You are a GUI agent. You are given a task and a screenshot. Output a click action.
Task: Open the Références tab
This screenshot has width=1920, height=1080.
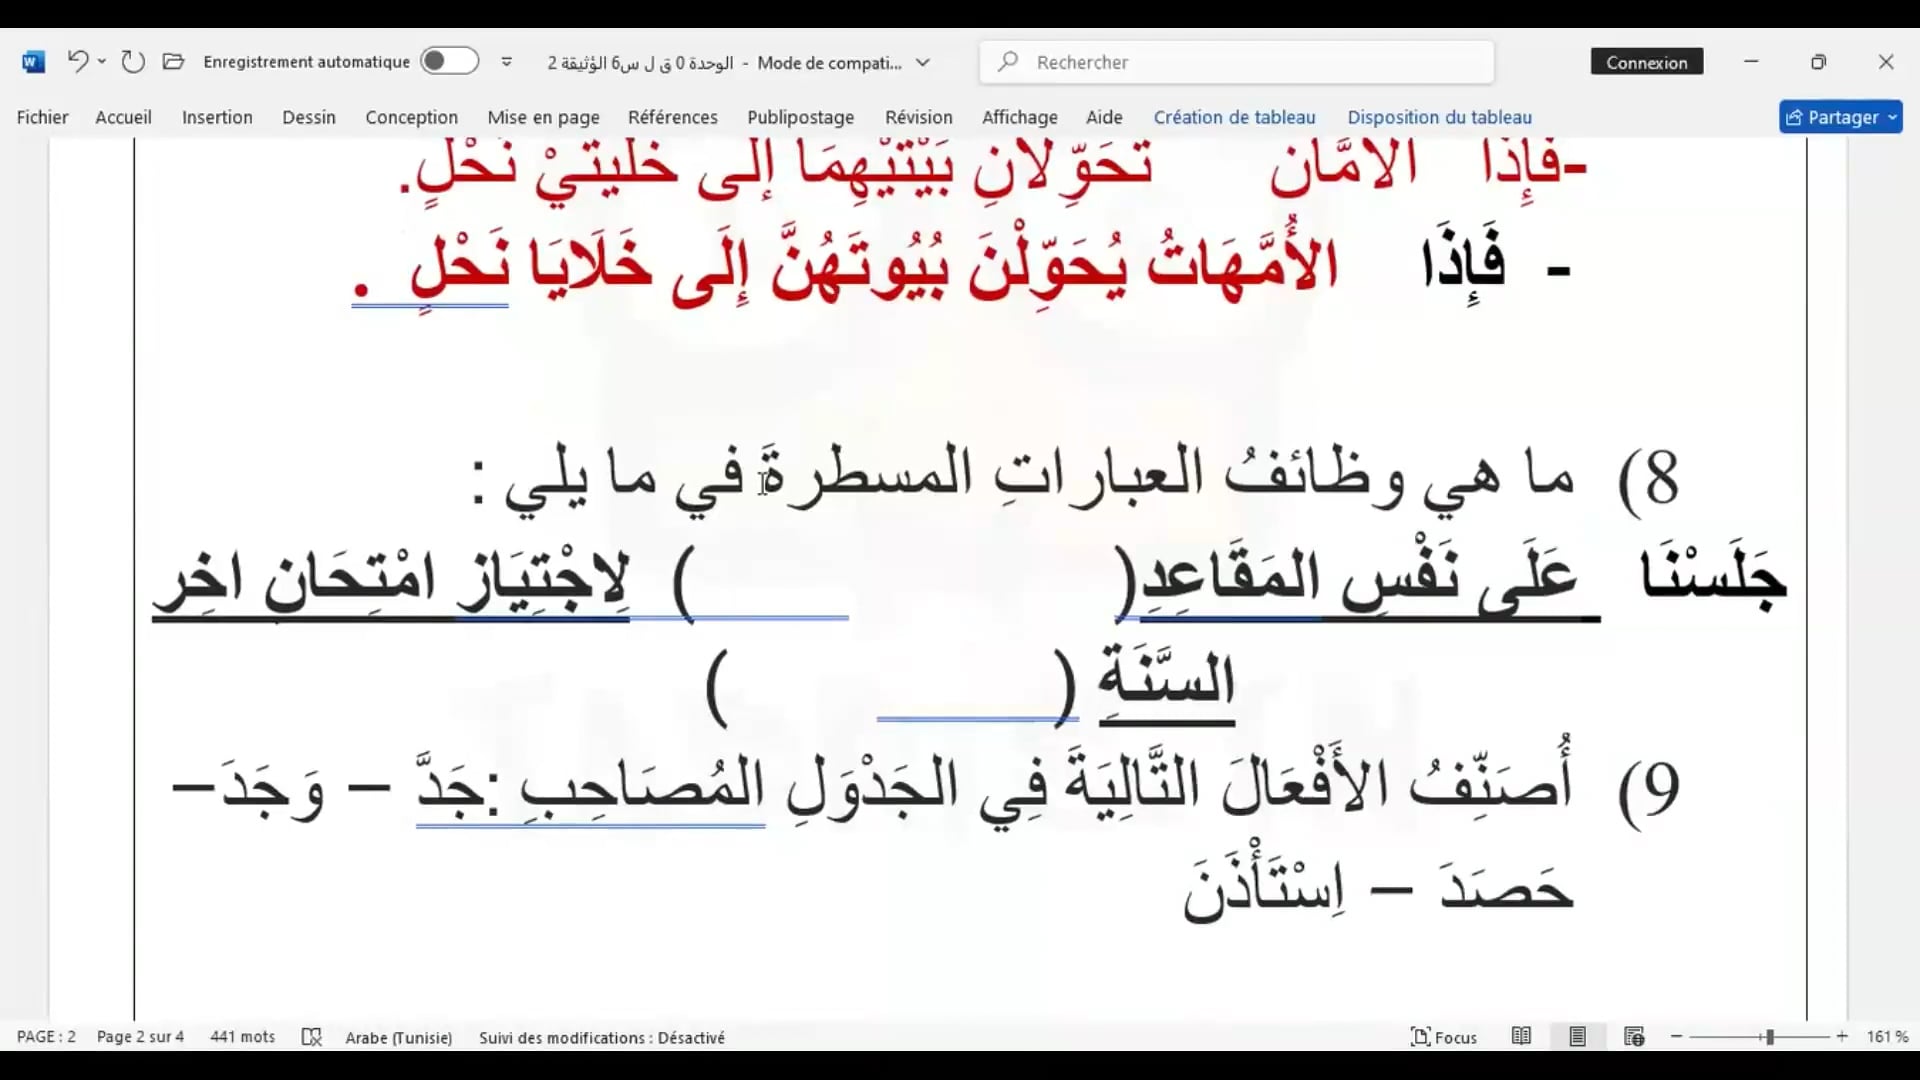pos(672,117)
